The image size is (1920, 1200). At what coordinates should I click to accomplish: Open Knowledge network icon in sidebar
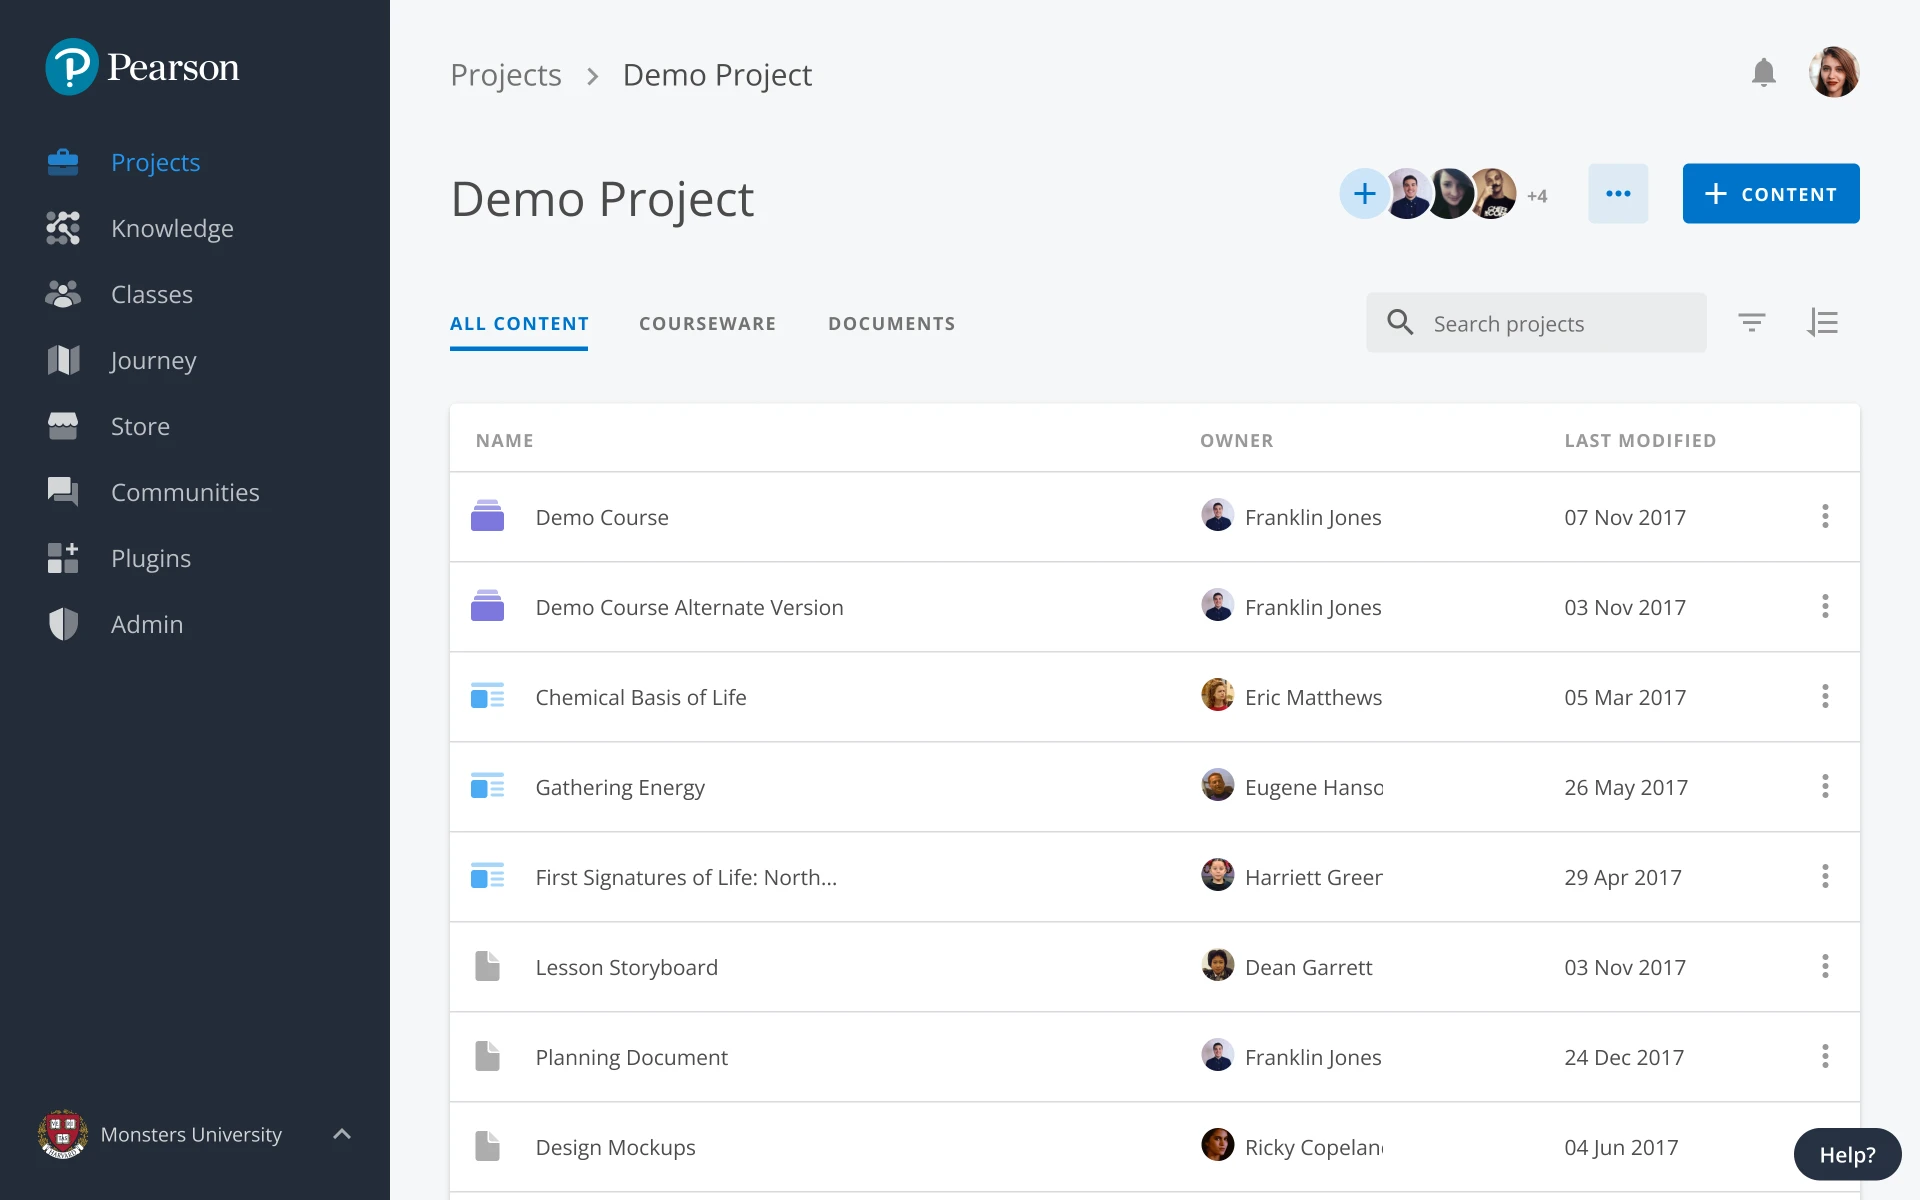pyautogui.click(x=63, y=228)
